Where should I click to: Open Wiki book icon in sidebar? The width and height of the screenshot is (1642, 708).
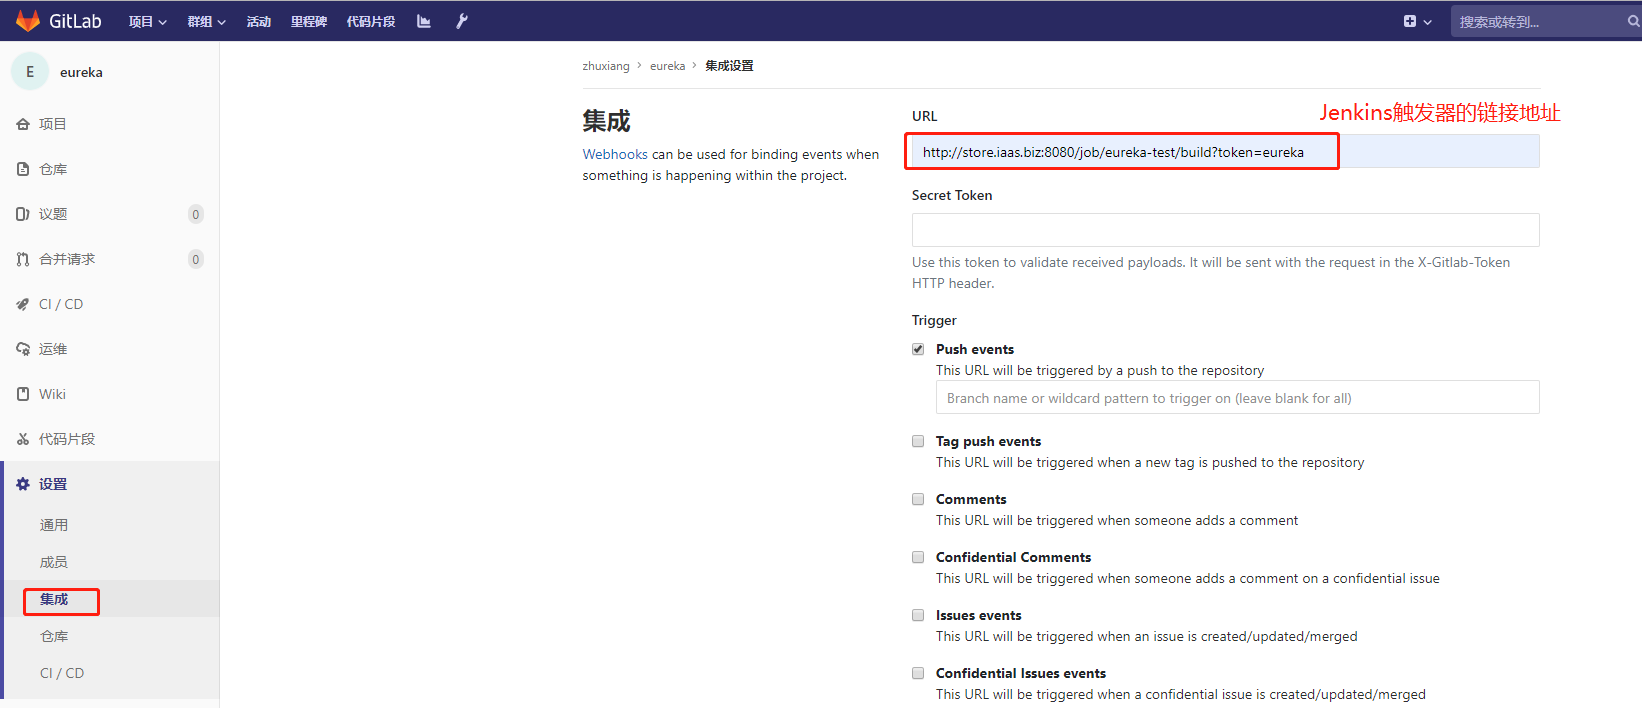click(x=23, y=394)
